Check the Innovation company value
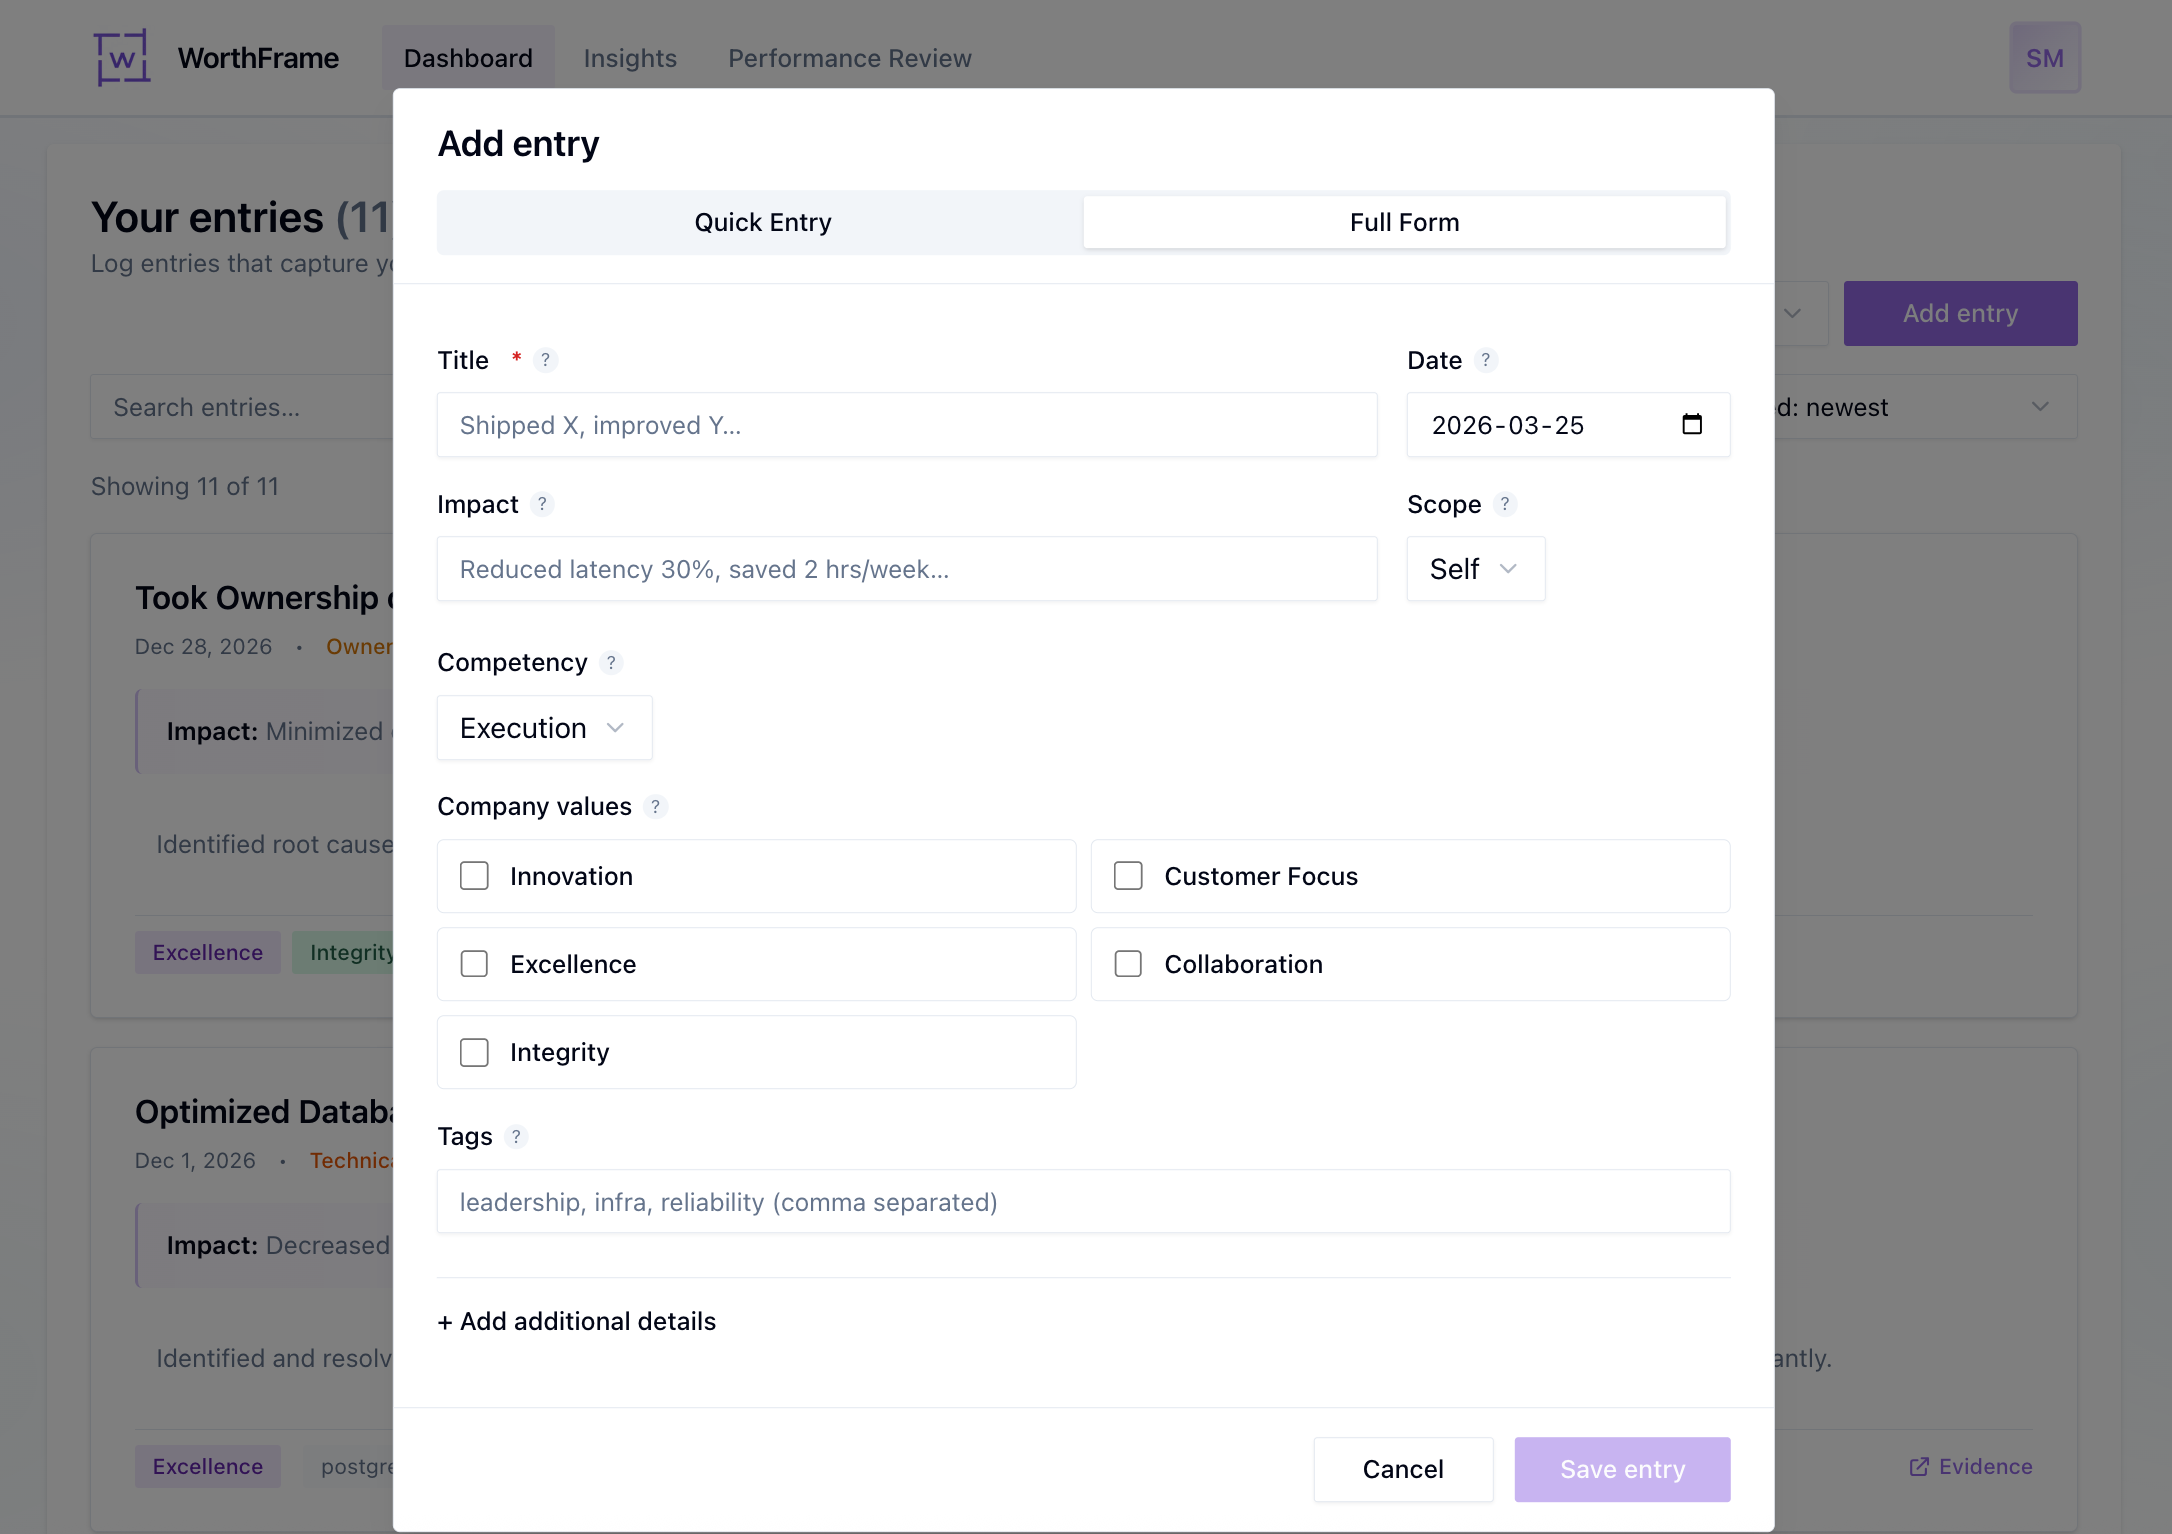Image resolution: width=2172 pixels, height=1534 pixels. (473, 875)
